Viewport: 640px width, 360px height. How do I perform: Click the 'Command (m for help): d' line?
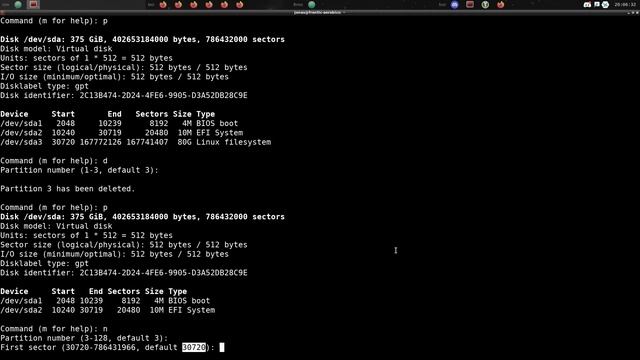[54, 161]
